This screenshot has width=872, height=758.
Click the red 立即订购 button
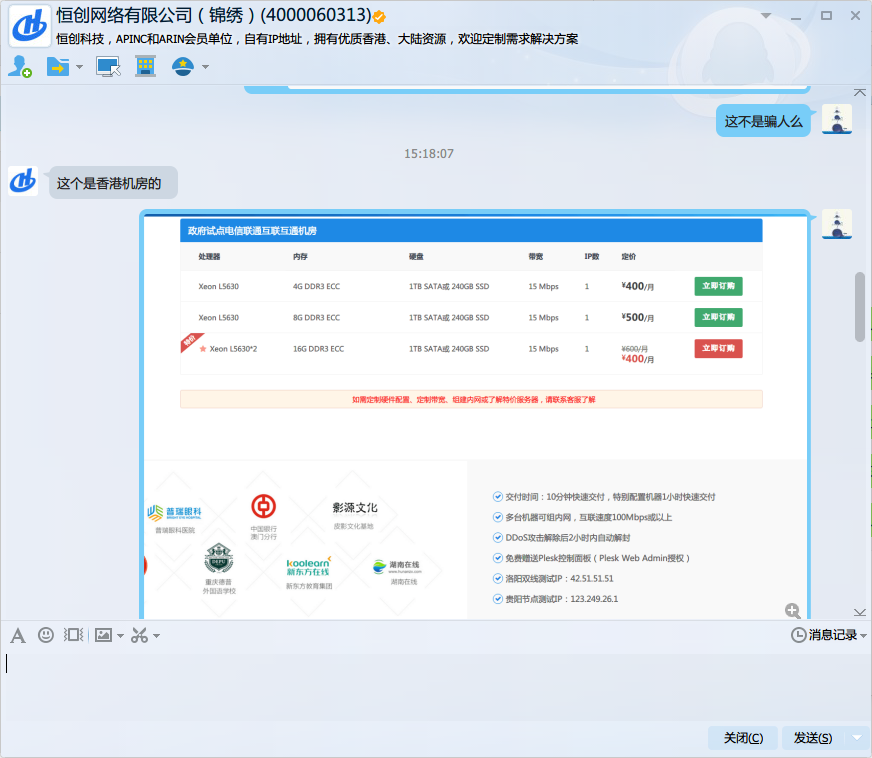point(718,348)
